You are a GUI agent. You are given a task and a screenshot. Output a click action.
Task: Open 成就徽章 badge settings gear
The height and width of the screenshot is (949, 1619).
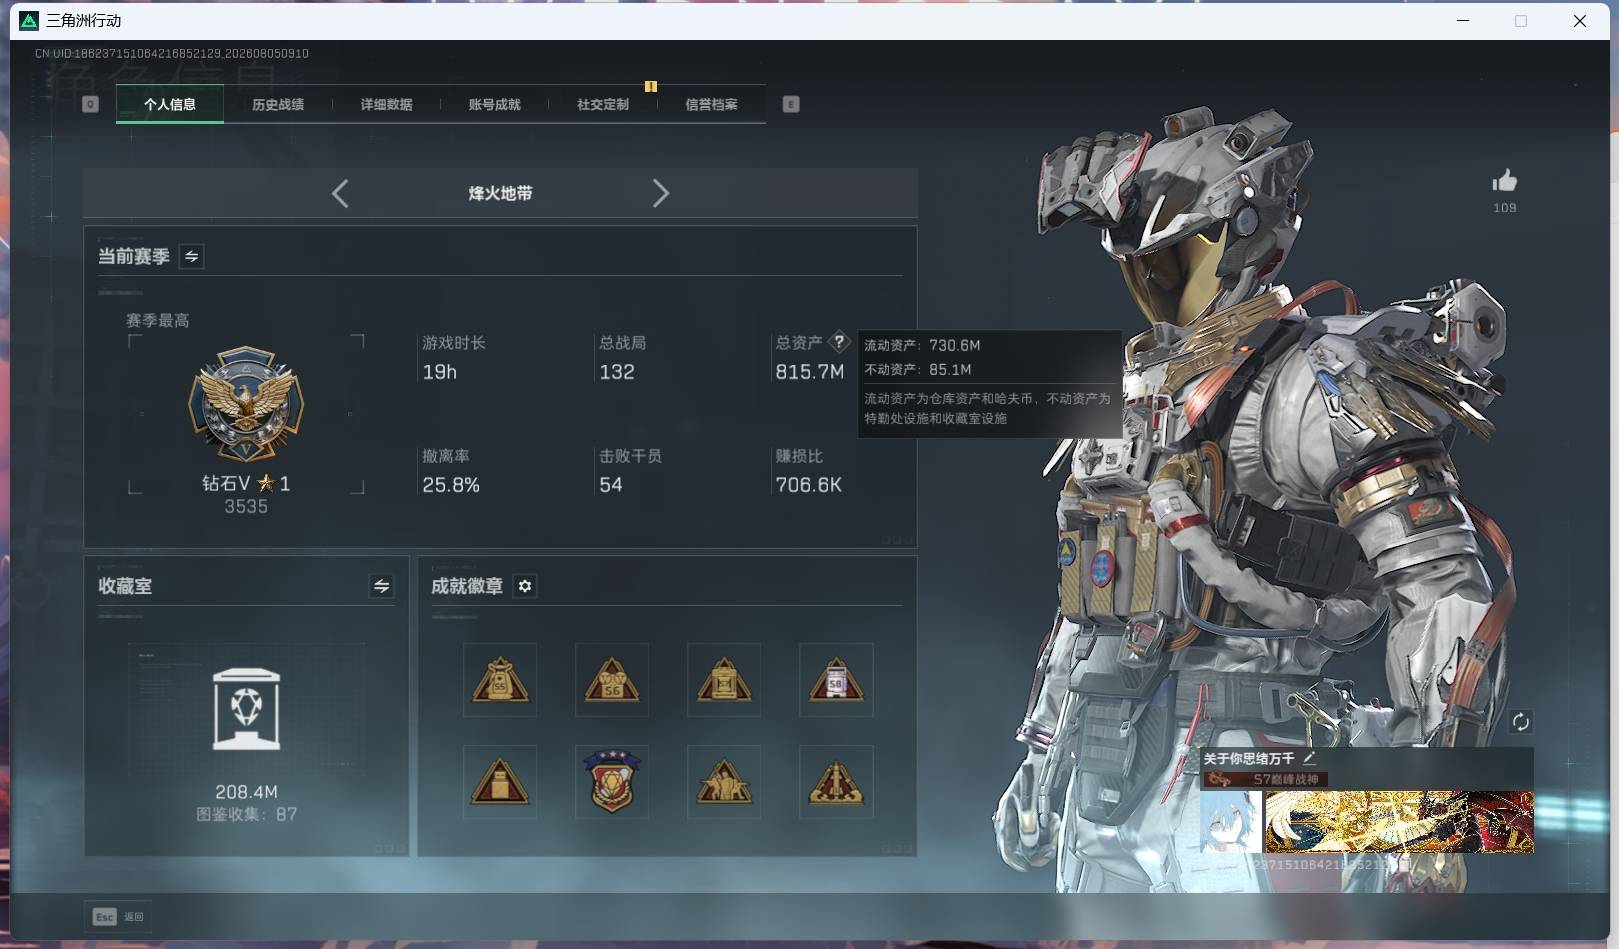(x=525, y=586)
